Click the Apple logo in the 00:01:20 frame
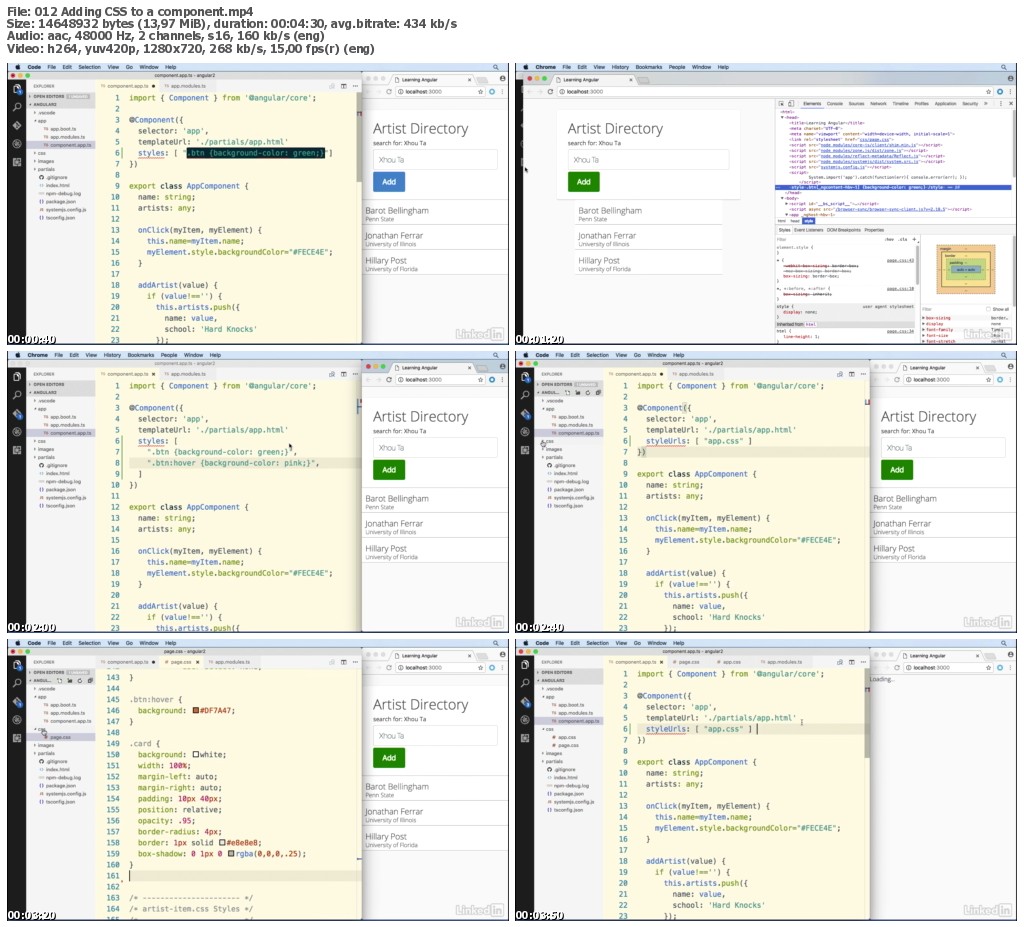Viewport: 1024px width, 927px height. tap(526, 67)
